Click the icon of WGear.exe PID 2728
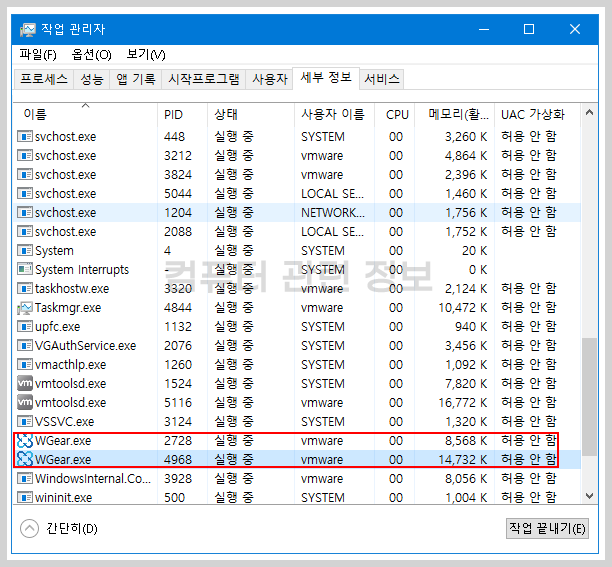The height and width of the screenshot is (567, 612). coord(25,441)
